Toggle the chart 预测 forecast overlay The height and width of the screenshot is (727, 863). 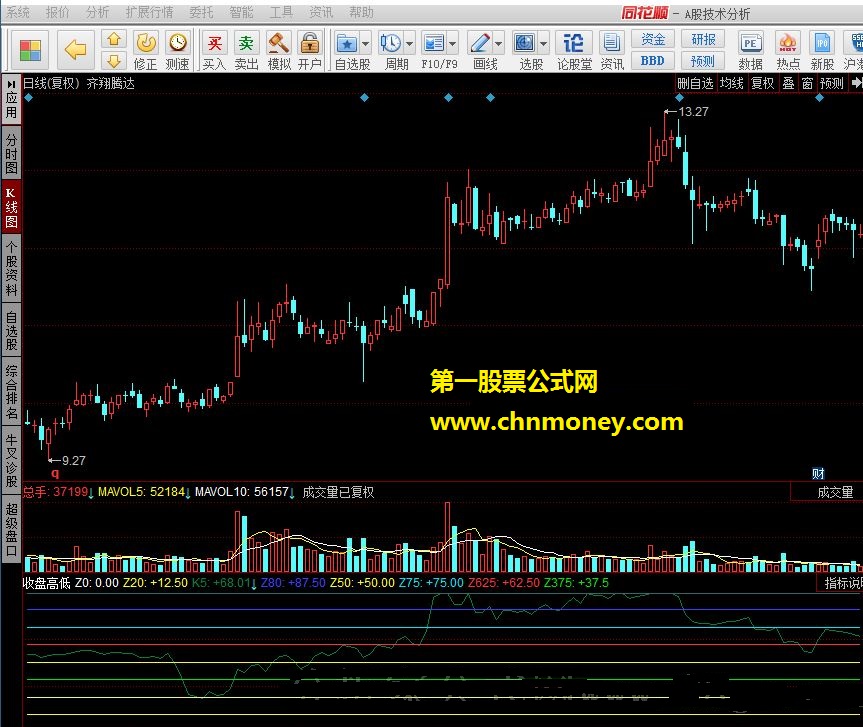(x=831, y=83)
